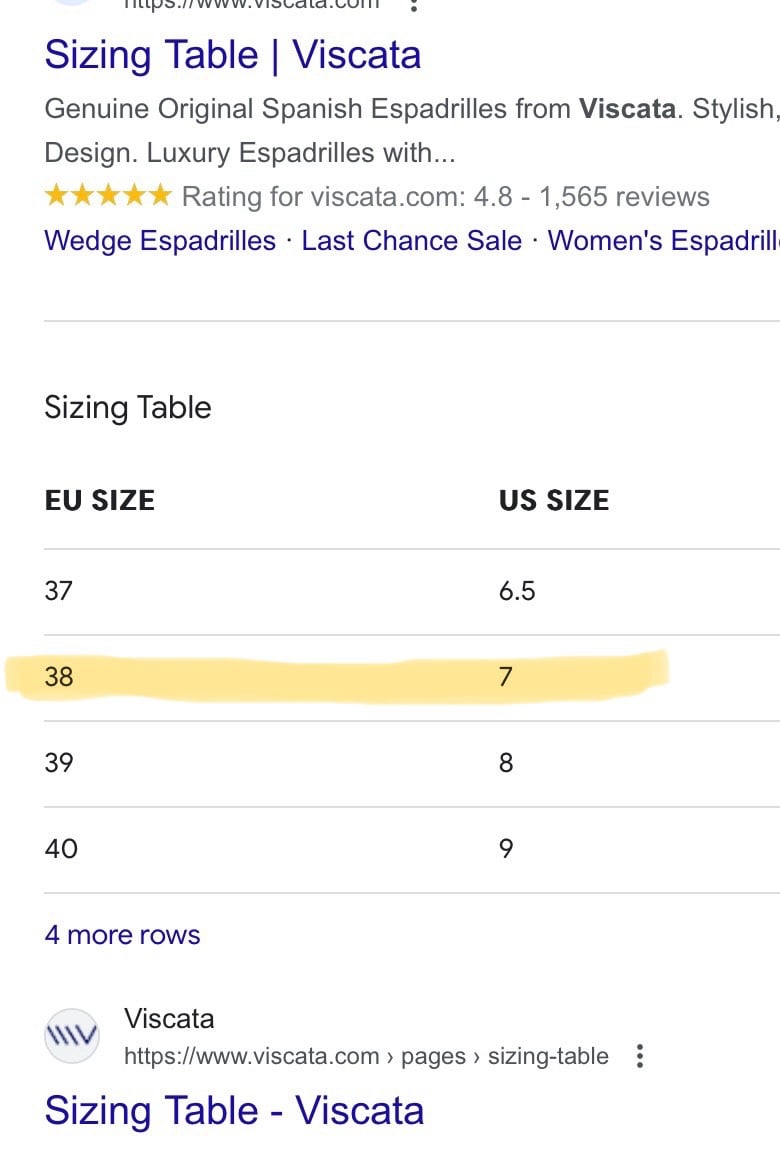Click the Sizing Table snippet heading
The image size is (780, 1171).
(x=128, y=408)
